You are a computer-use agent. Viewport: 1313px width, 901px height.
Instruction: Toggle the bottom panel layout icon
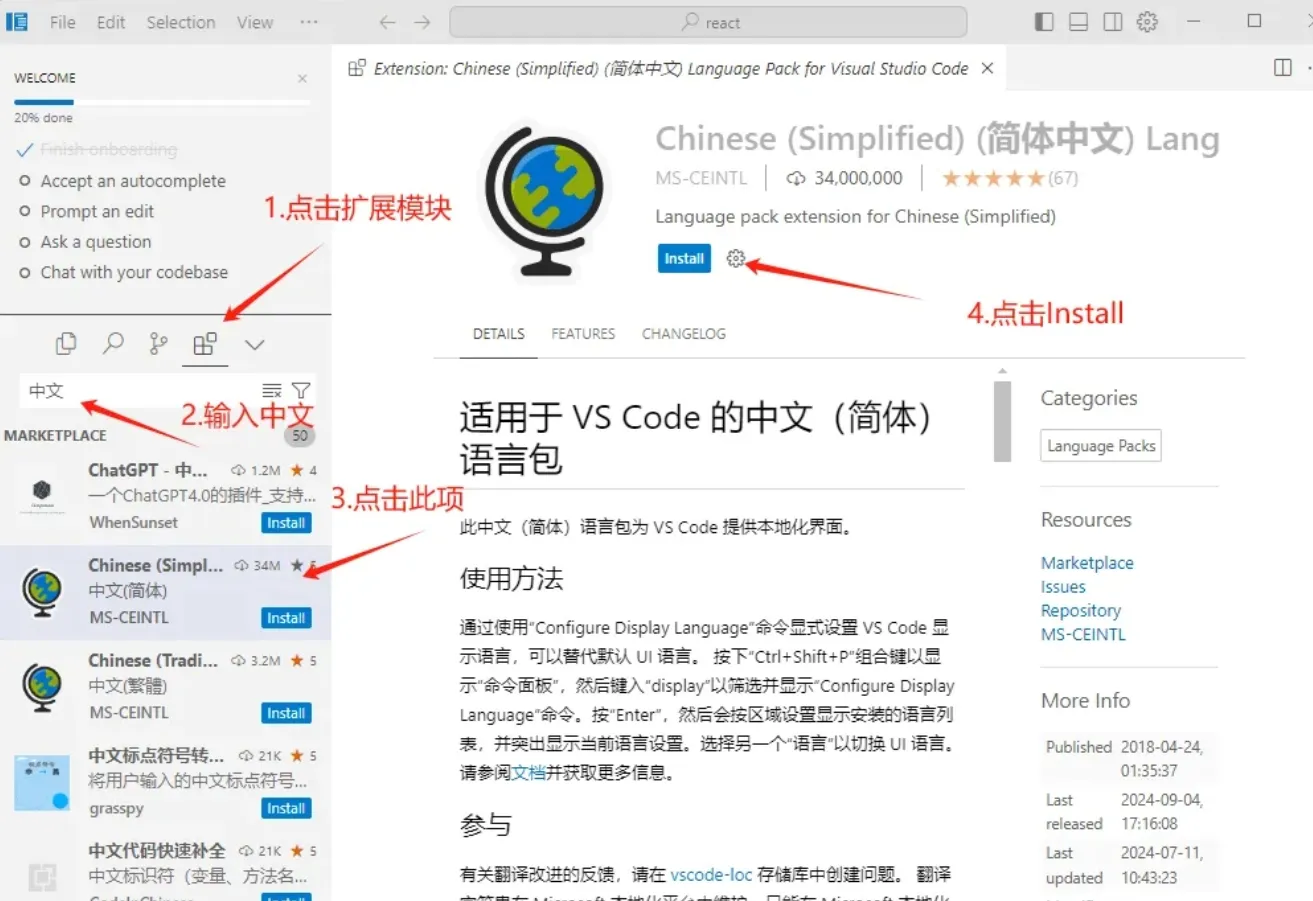click(x=1078, y=22)
